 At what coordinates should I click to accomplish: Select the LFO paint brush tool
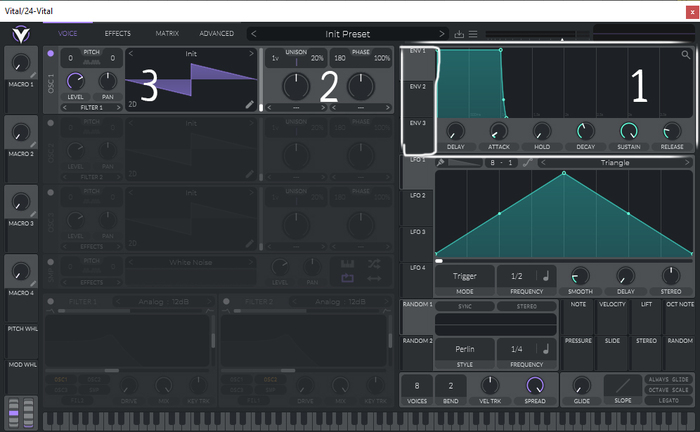pyautogui.click(x=441, y=162)
